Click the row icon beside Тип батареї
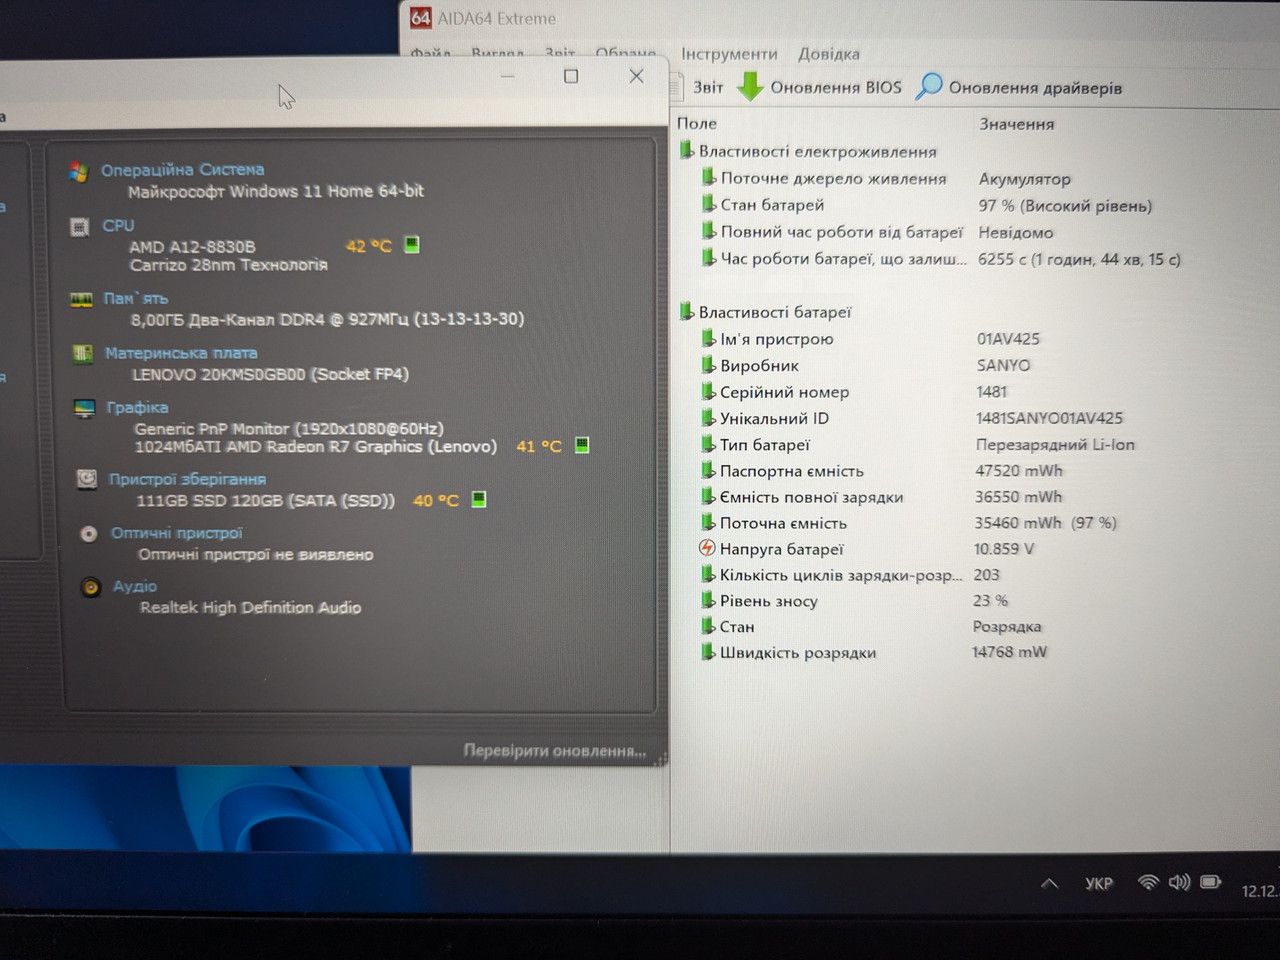This screenshot has height=960, width=1280. (x=708, y=444)
